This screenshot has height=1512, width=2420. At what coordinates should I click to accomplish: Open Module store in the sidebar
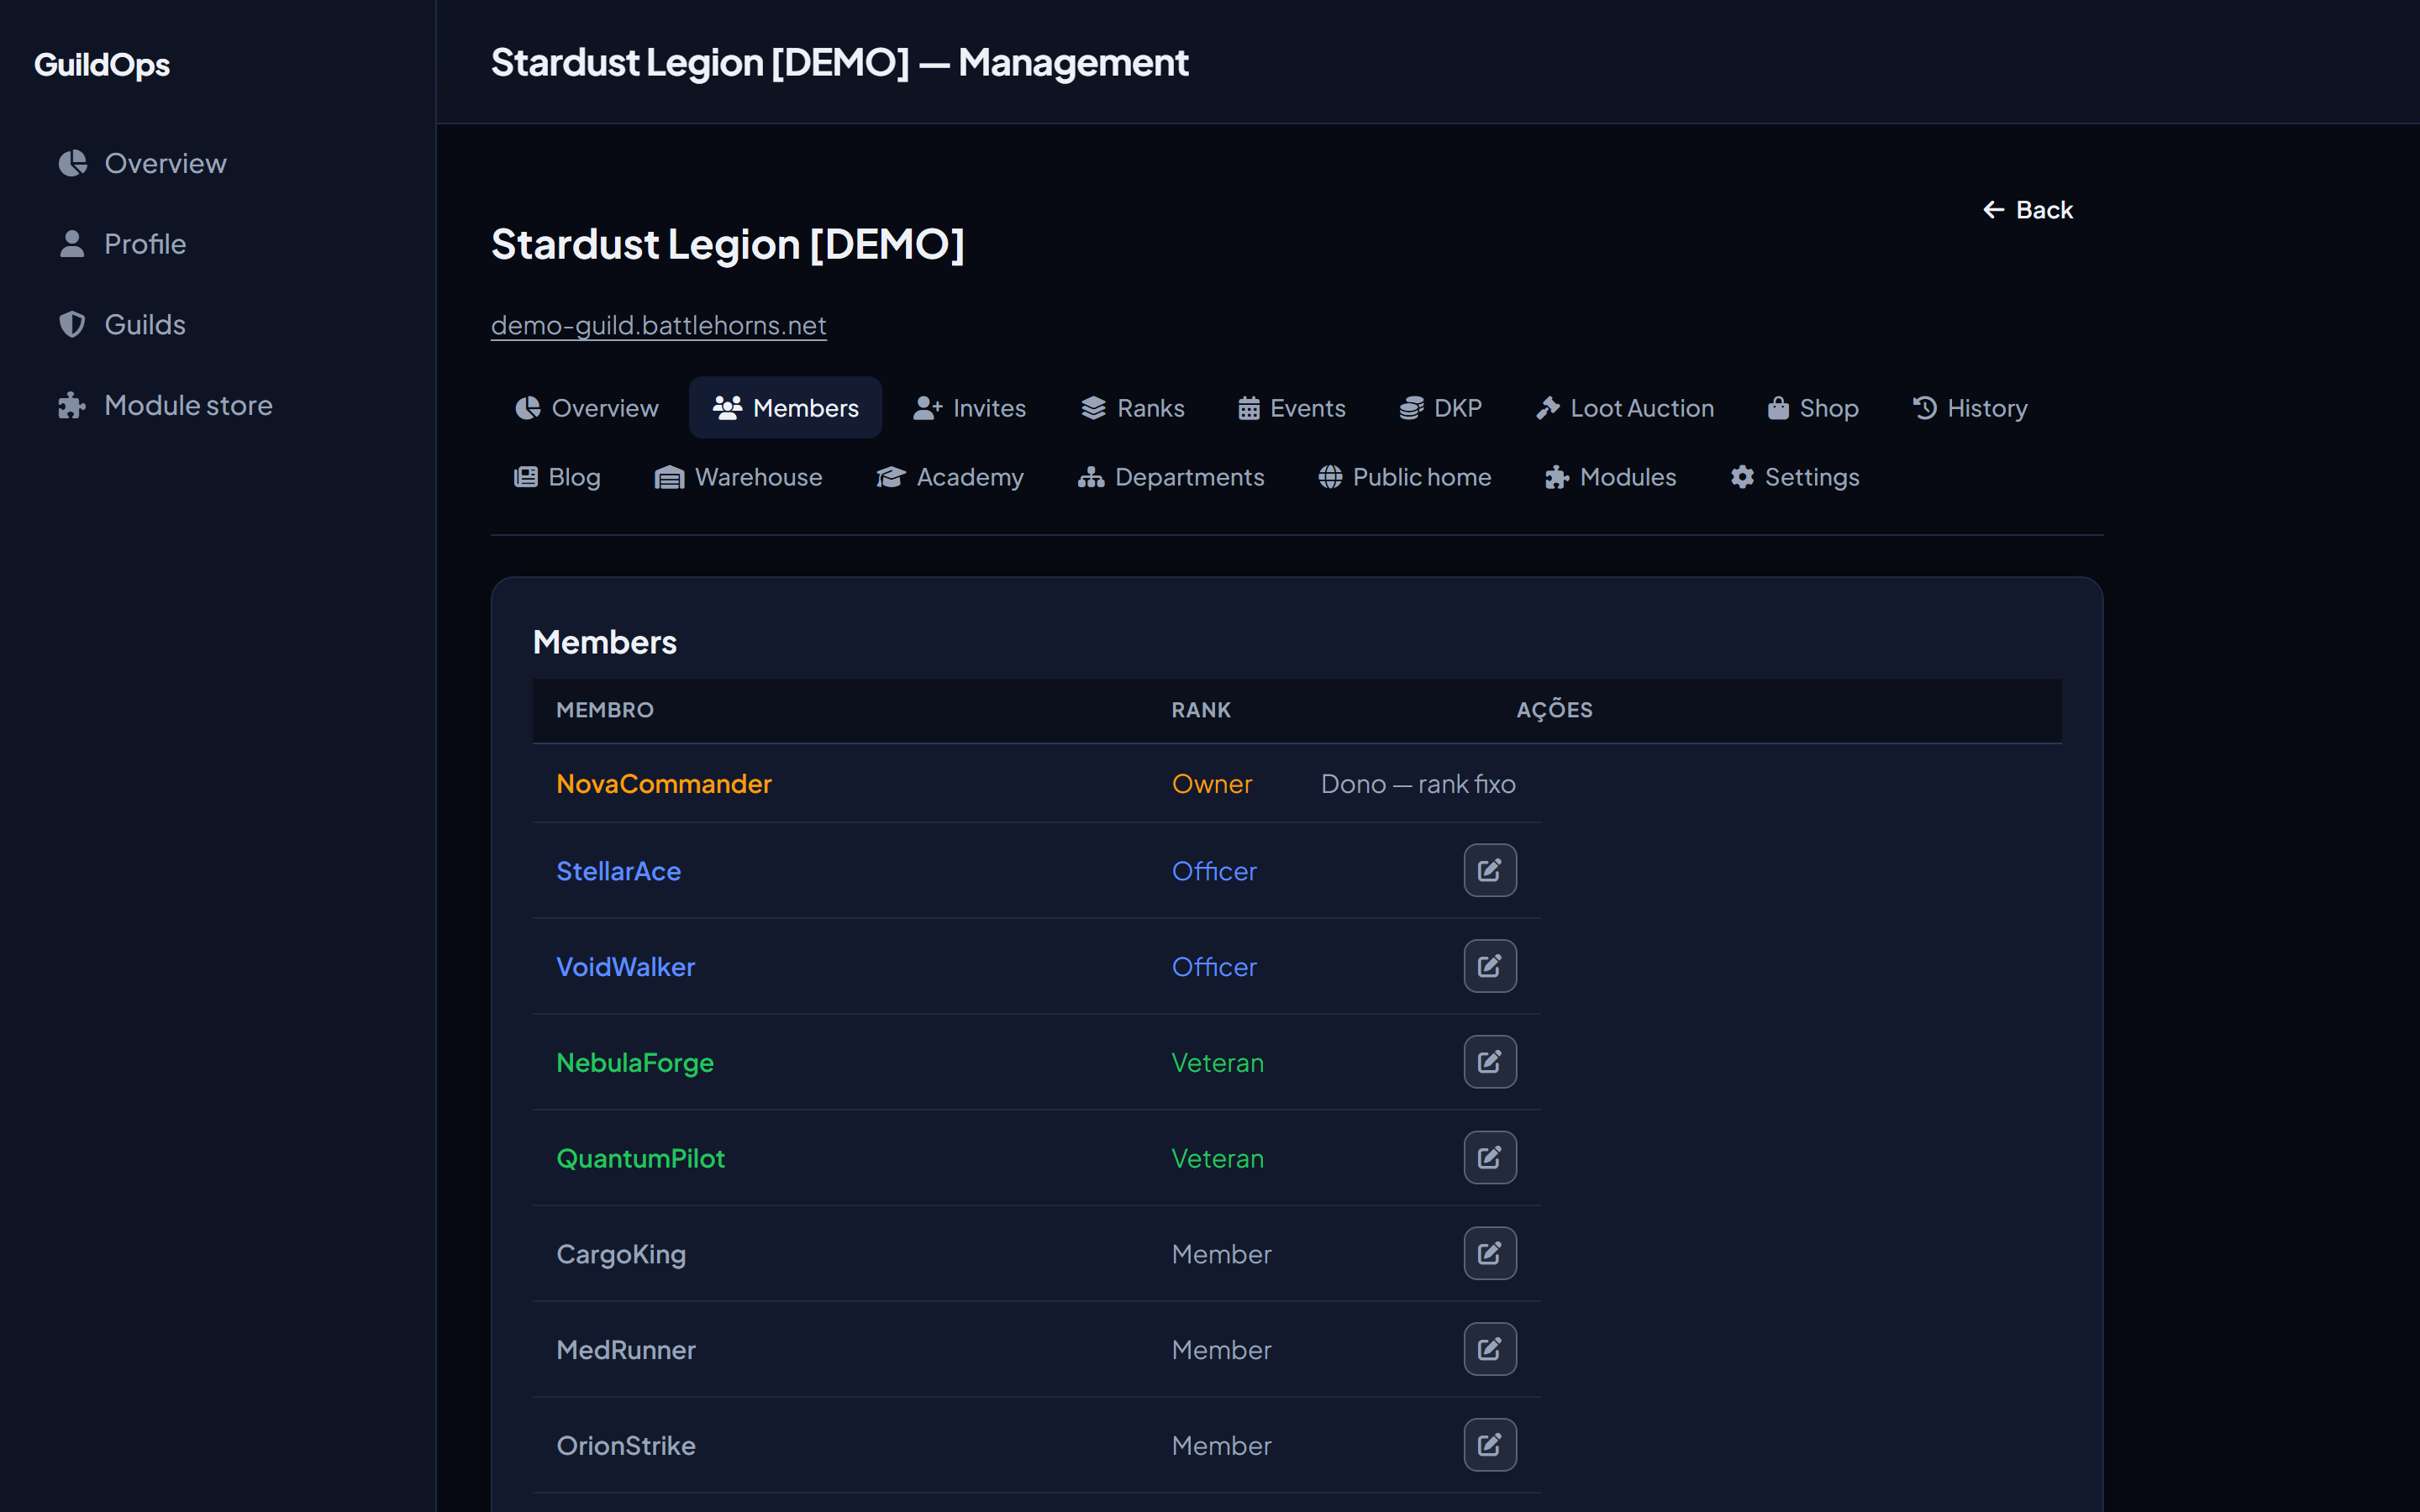tap(218, 405)
